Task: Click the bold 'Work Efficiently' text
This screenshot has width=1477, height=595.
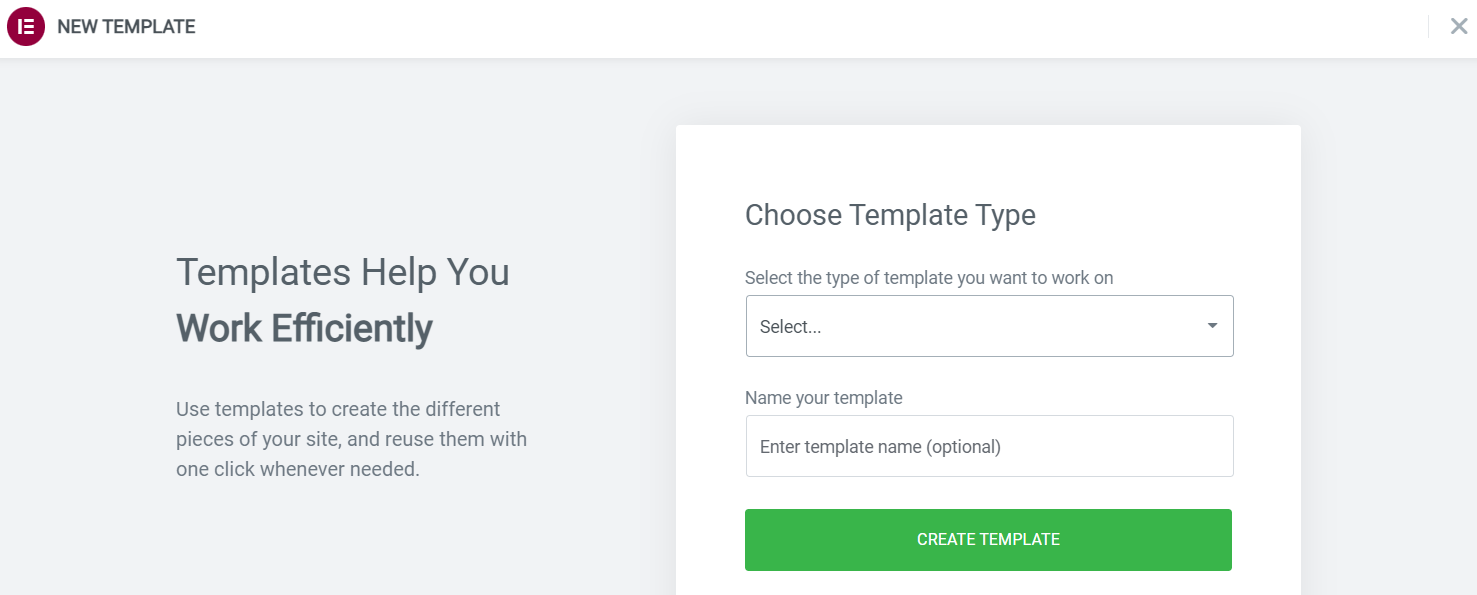Action: [x=304, y=328]
